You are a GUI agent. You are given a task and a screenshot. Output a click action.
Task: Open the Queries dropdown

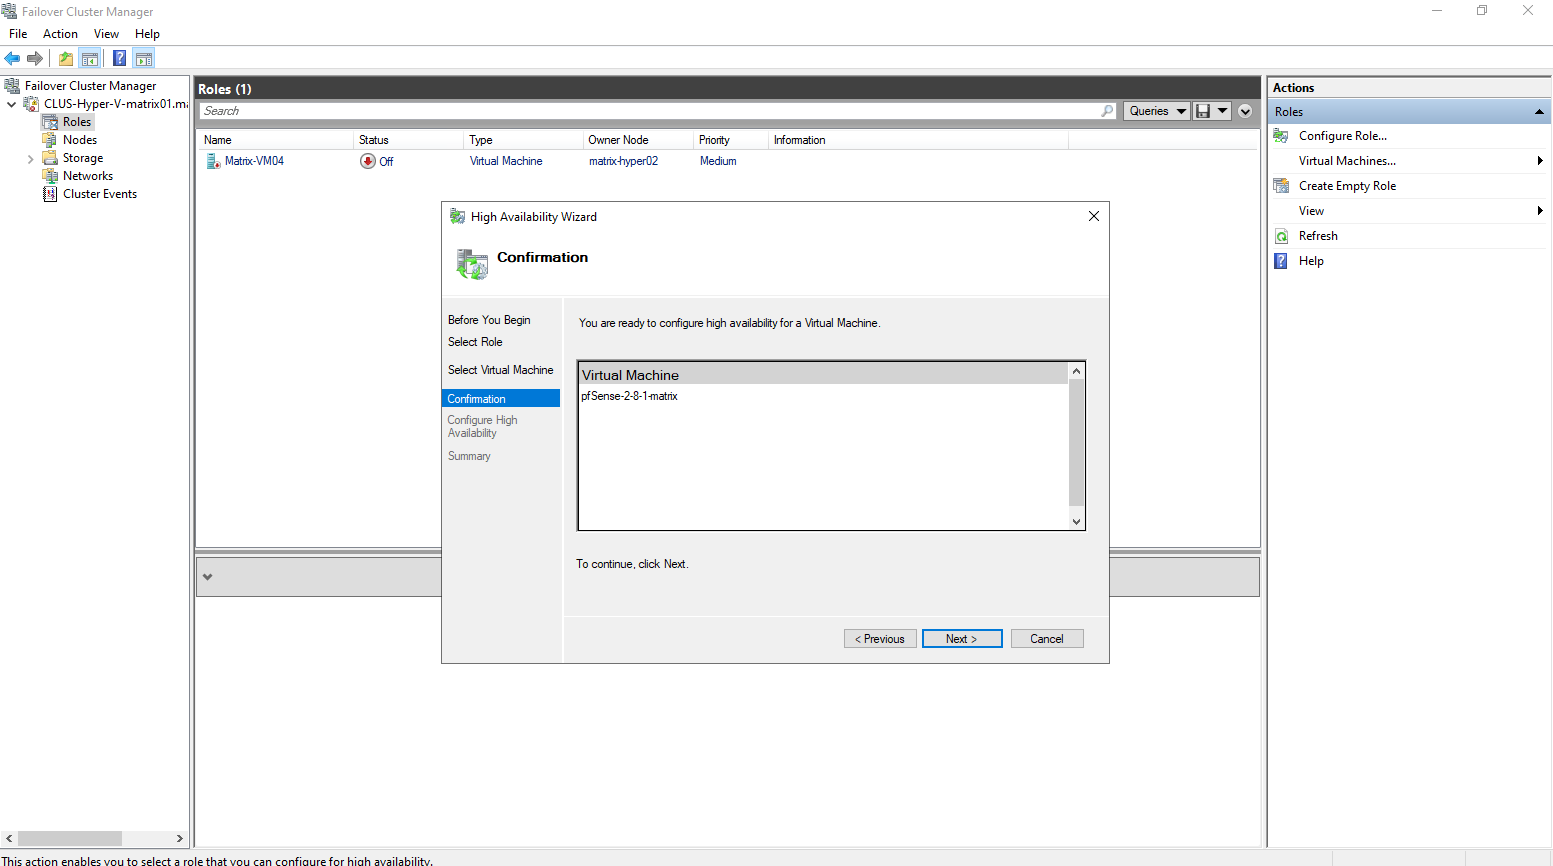click(1157, 111)
